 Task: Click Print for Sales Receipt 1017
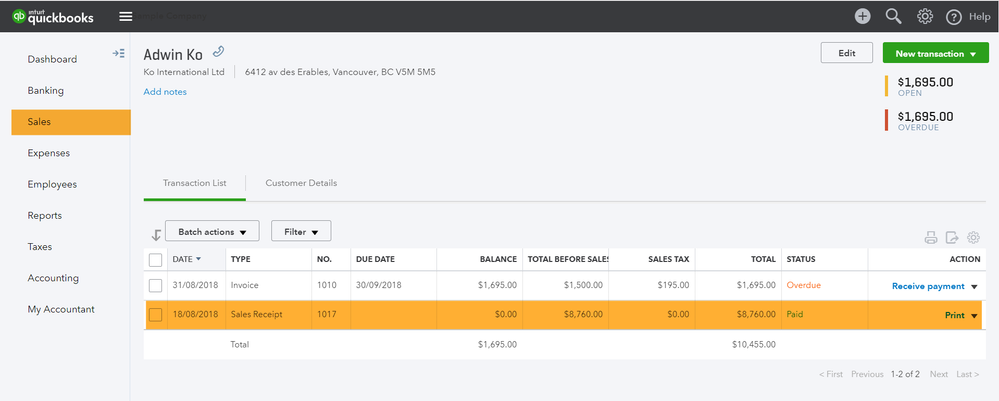(954, 315)
